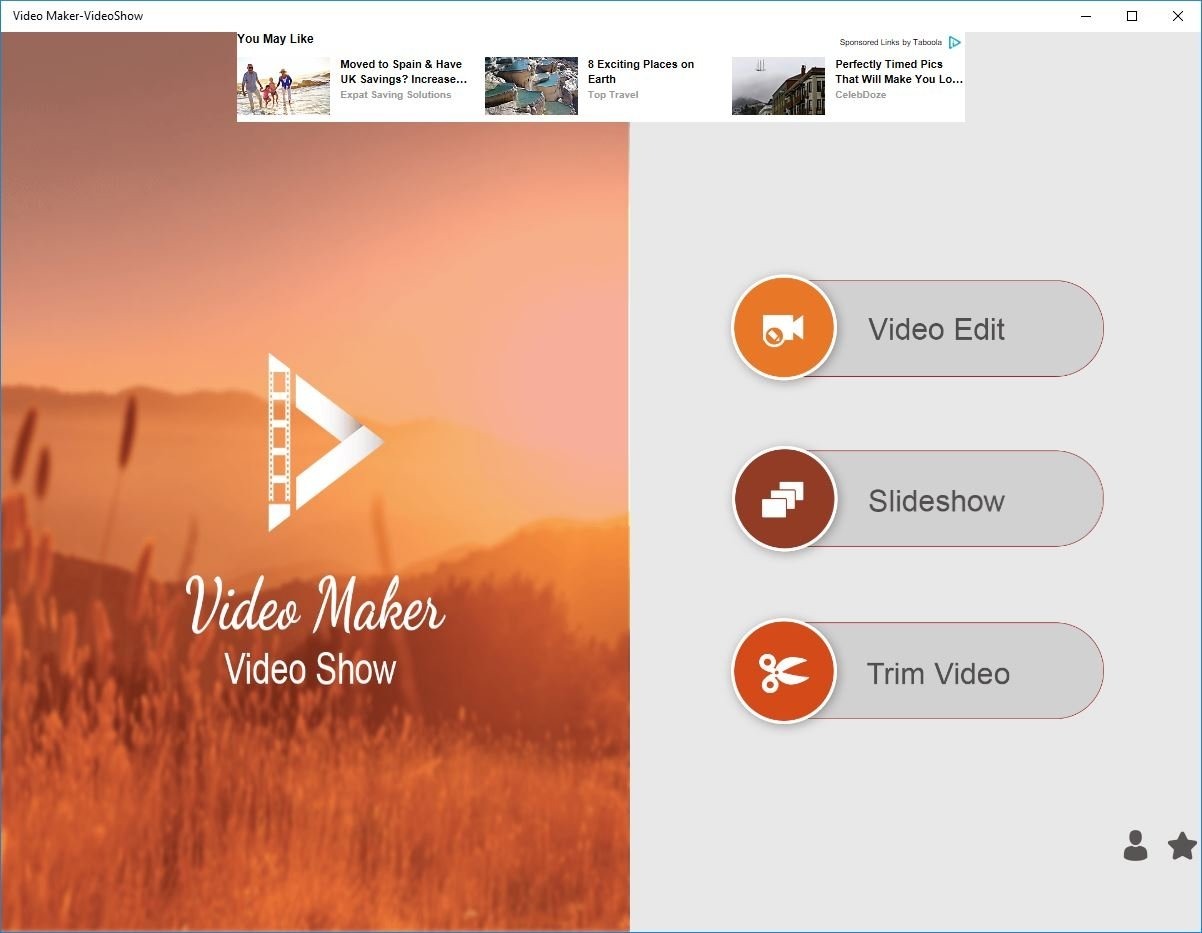Open the "Moved to Spain" ad headline
This screenshot has height=933, width=1202.
403,71
